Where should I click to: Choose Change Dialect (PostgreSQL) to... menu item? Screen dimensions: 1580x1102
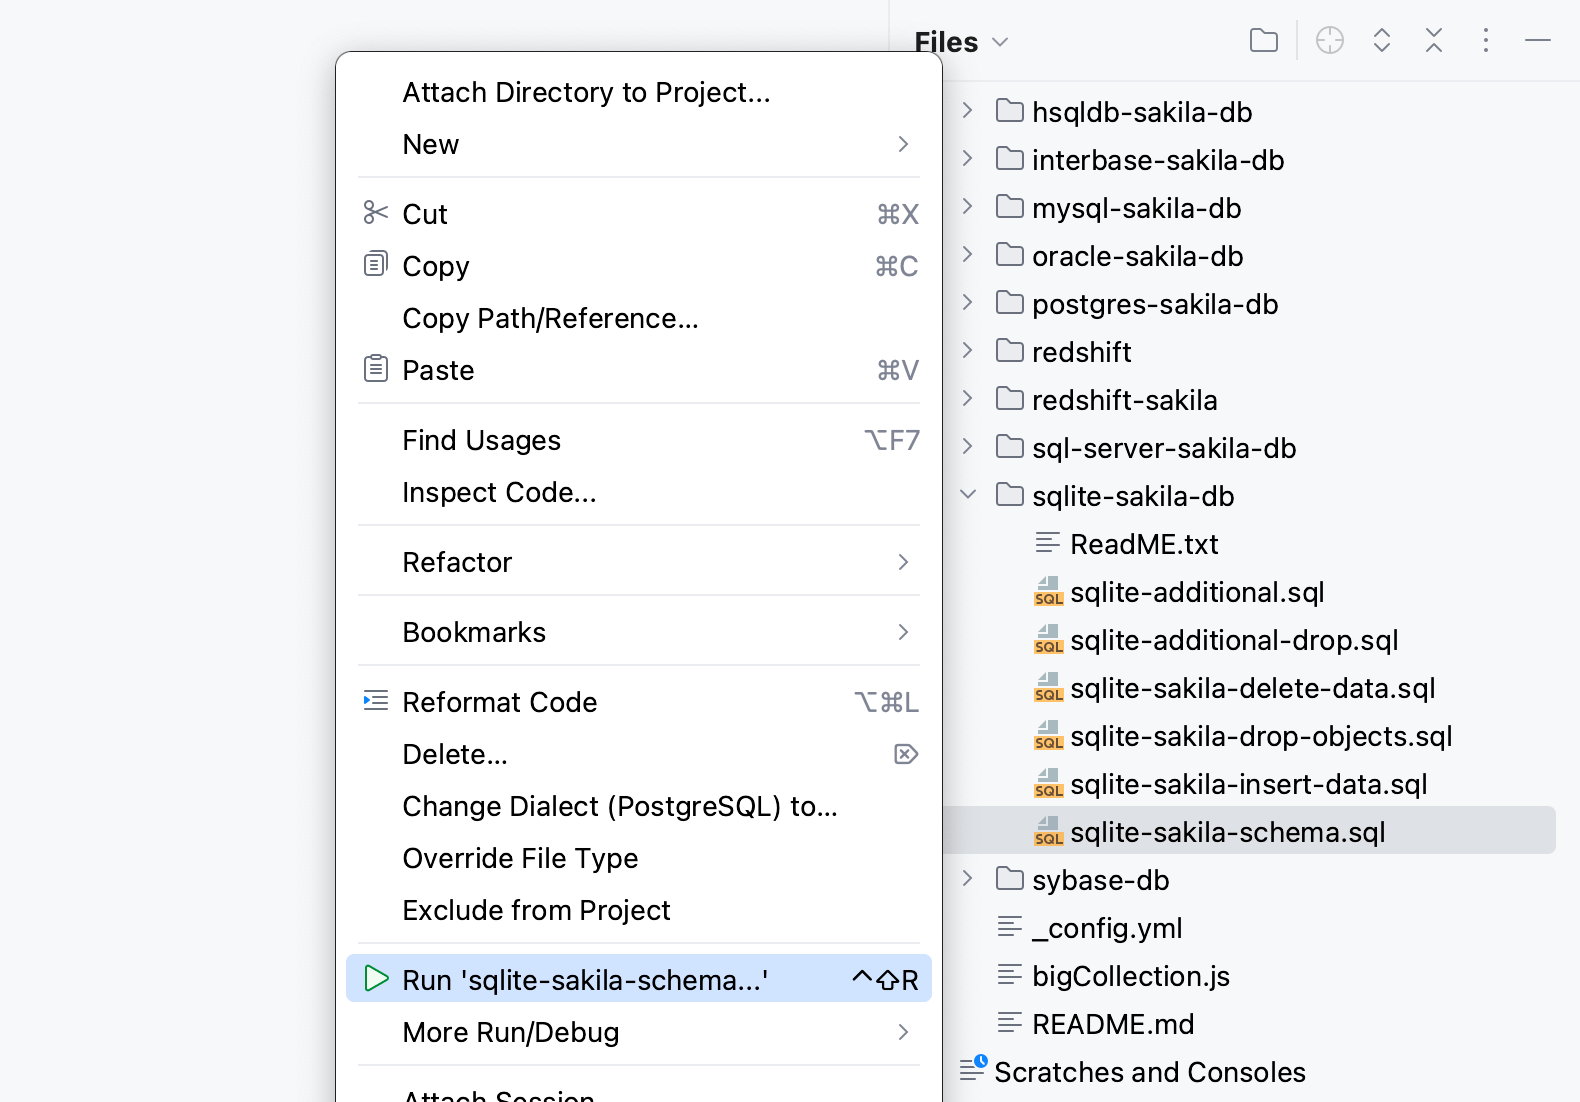(620, 806)
